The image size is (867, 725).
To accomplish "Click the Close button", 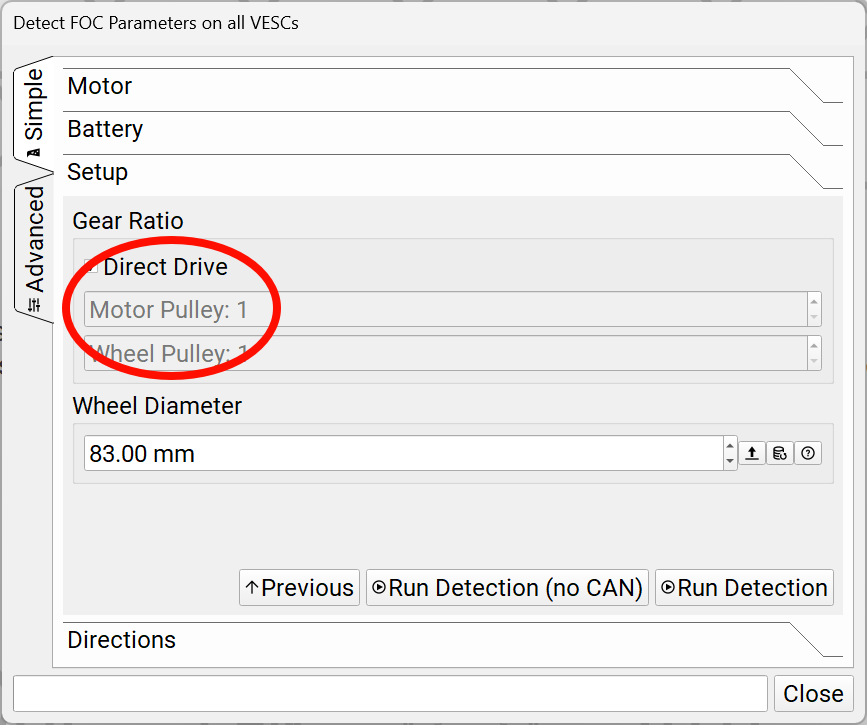I will (x=813, y=693).
